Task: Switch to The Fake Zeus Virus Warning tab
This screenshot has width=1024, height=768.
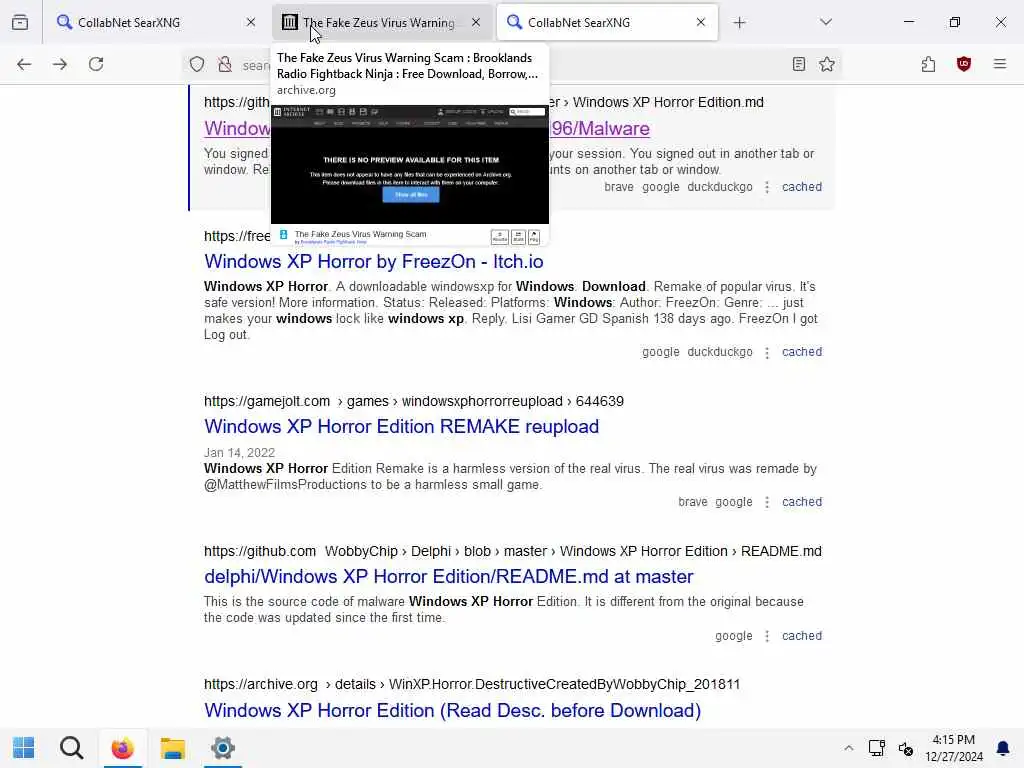Action: click(x=381, y=22)
